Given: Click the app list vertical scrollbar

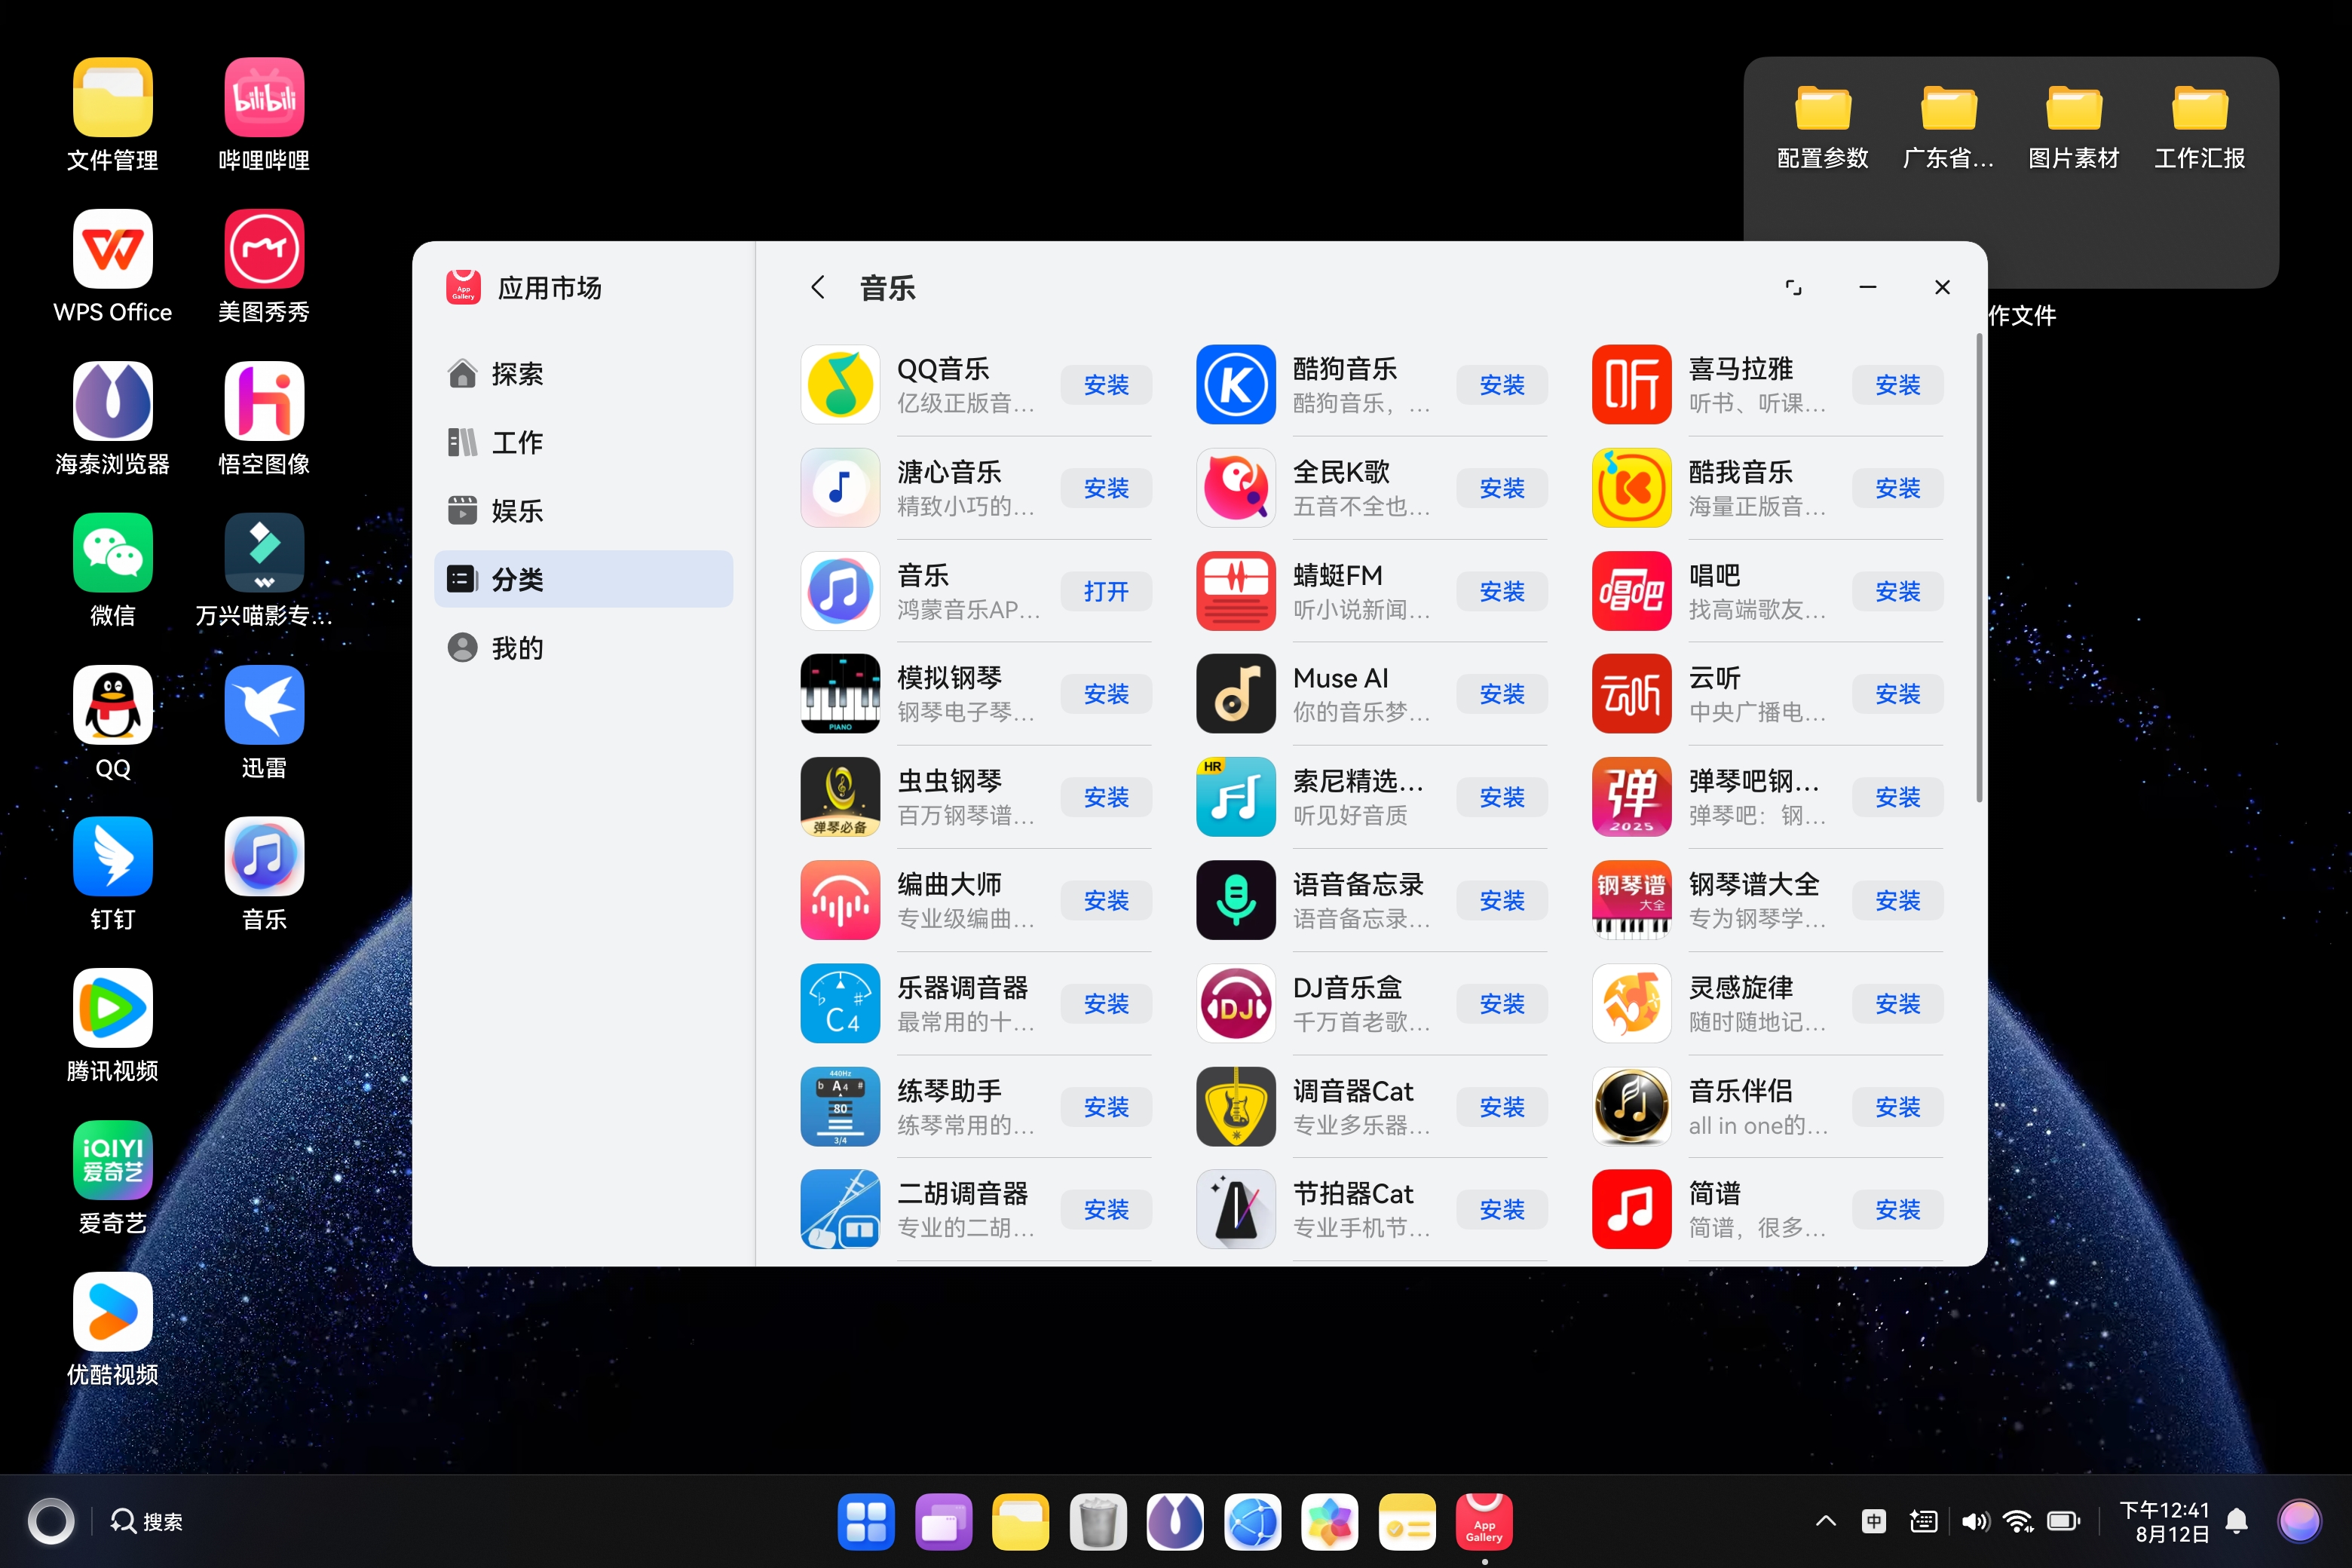Looking at the screenshot, I should tap(1978, 568).
